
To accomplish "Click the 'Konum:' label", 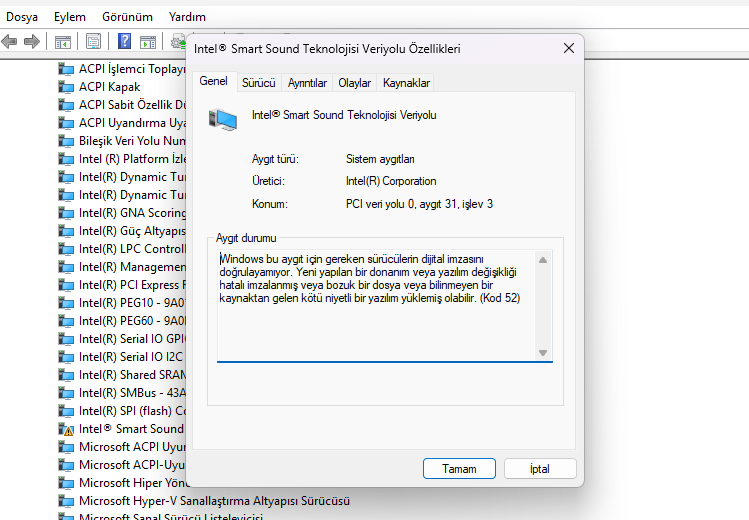I will coord(269,204).
